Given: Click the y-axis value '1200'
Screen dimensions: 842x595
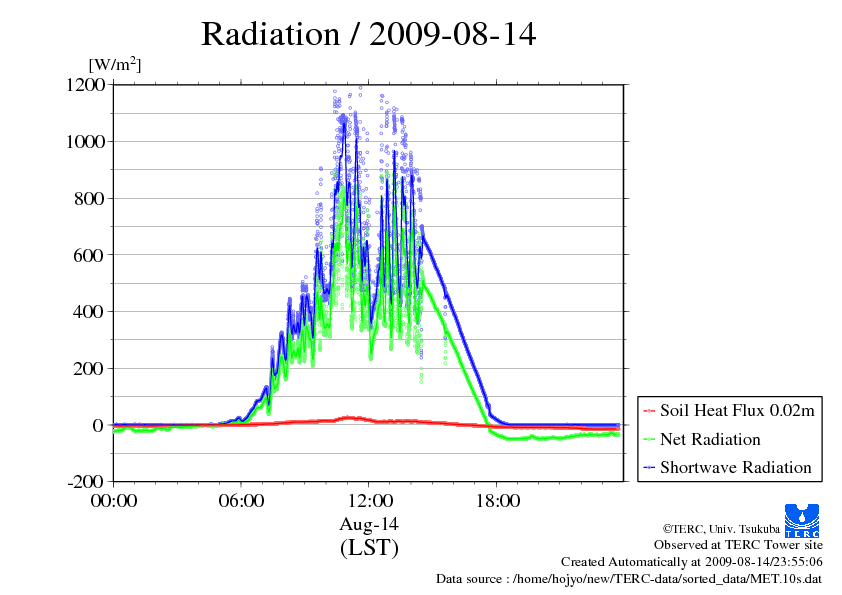Looking at the screenshot, I should [x=85, y=85].
